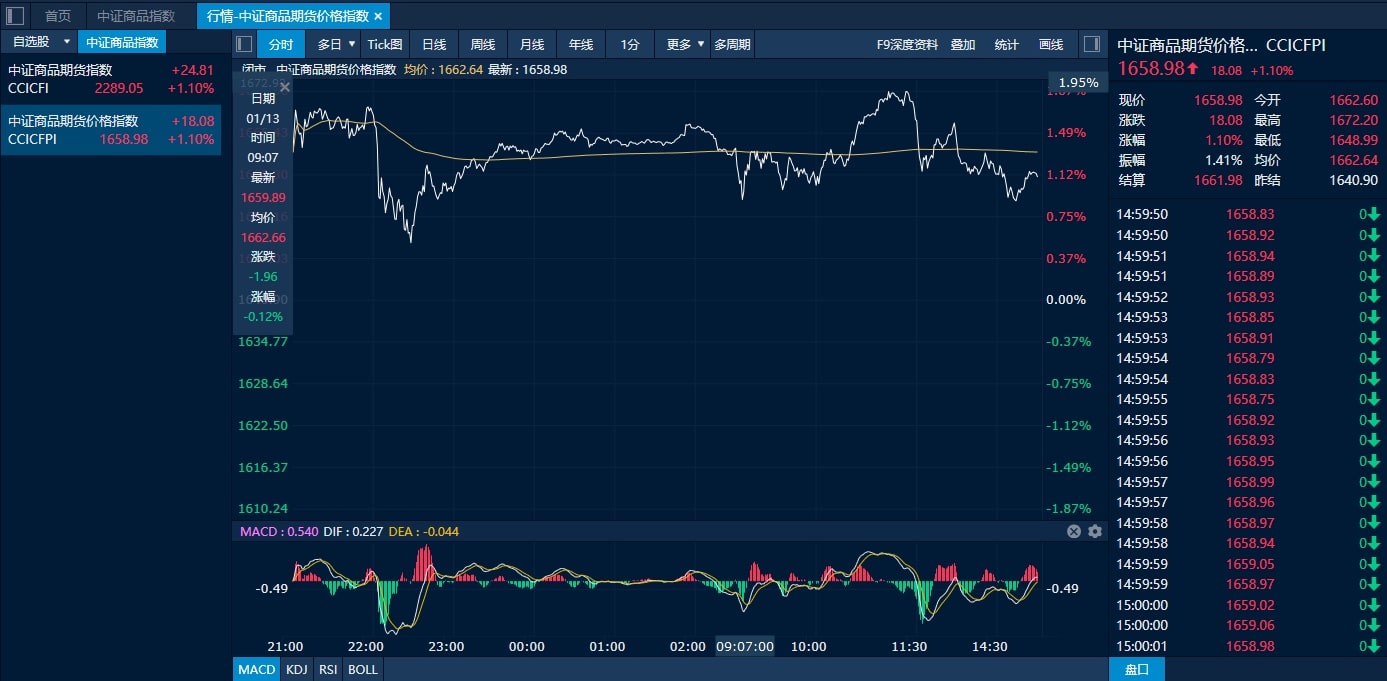The height and width of the screenshot is (681, 1387).
Task: Click the 09:07:00 time axis marker
Action: coord(745,647)
